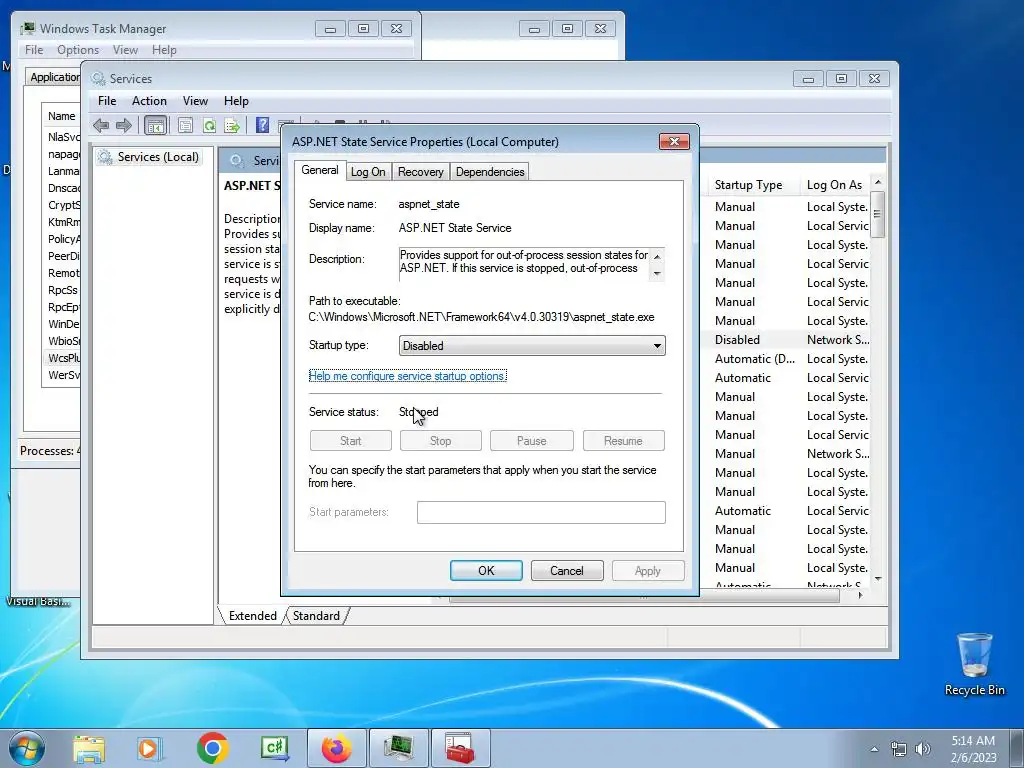Open Firefox from taskbar
The height and width of the screenshot is (768, 1024).
(336, 748)
